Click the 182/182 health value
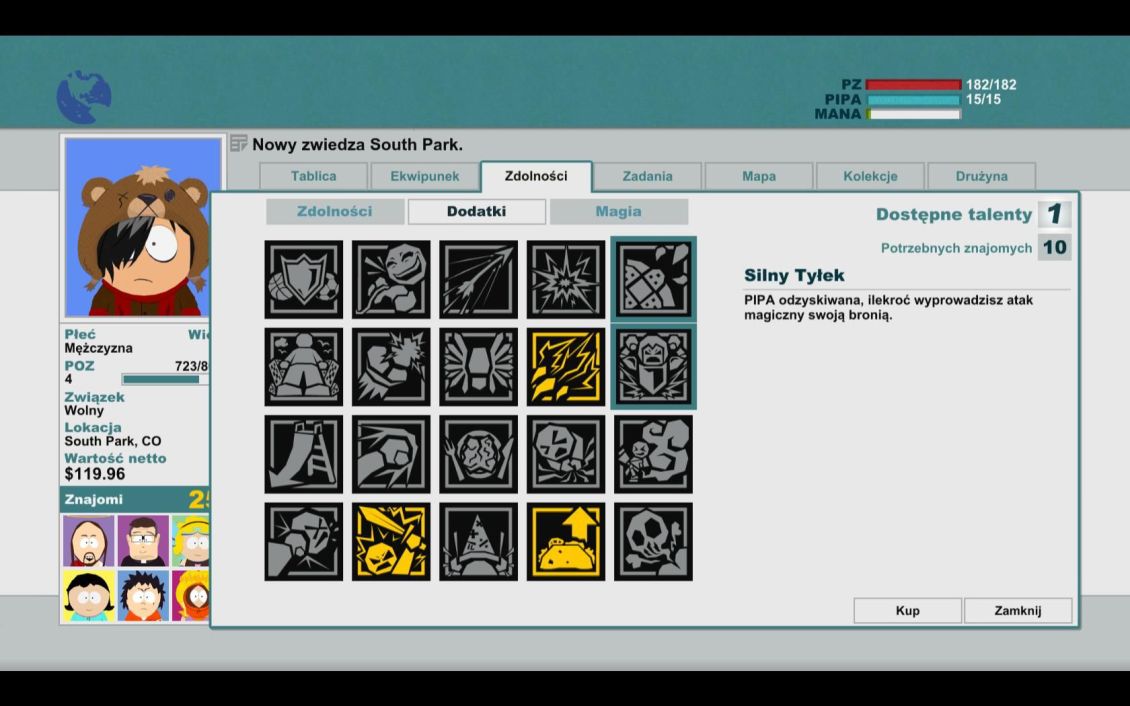The height and width of the screenshot is (706, 1130). [x=991, y=85]
